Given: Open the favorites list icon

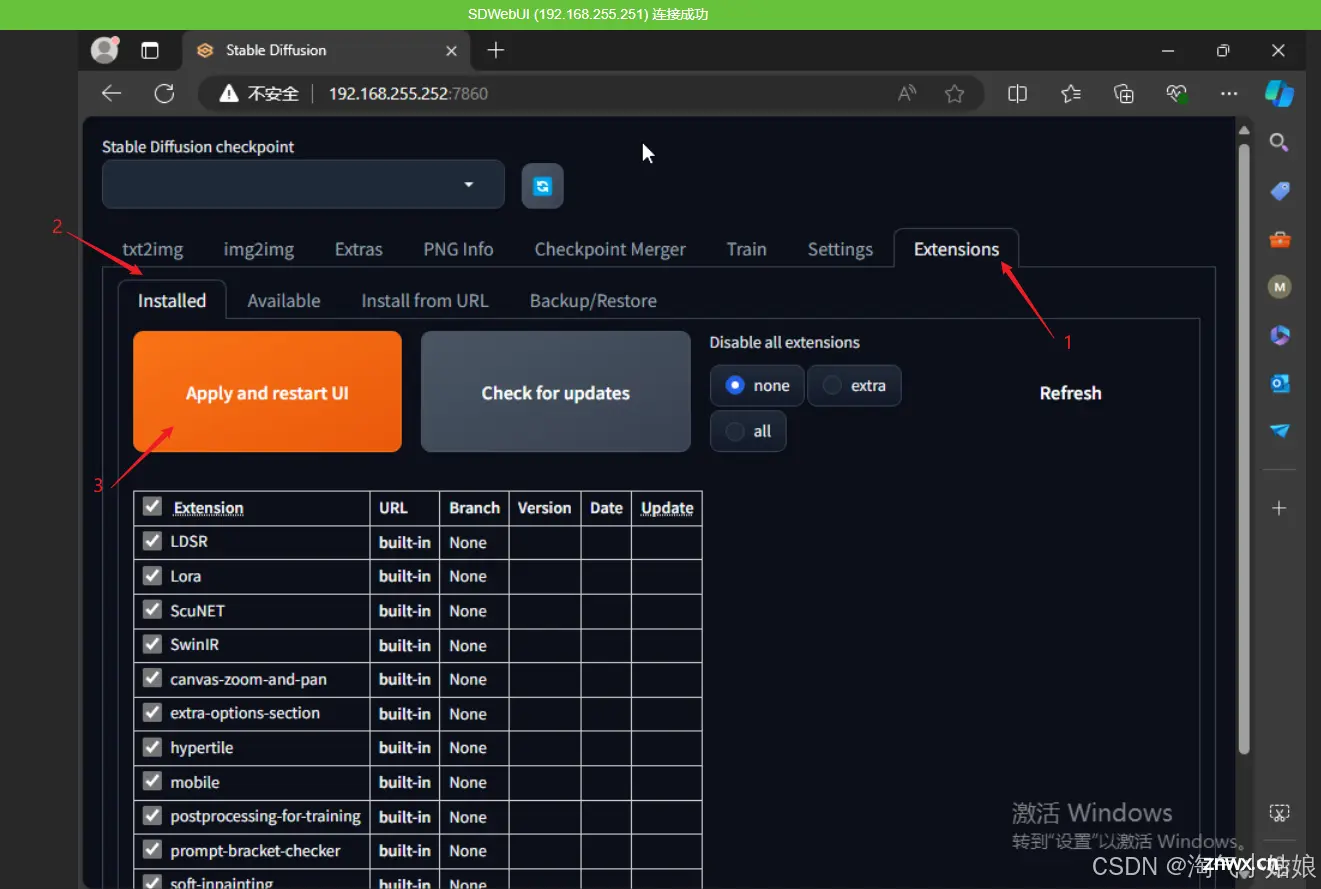Looking at the screenshot, I should [1071, 93].
